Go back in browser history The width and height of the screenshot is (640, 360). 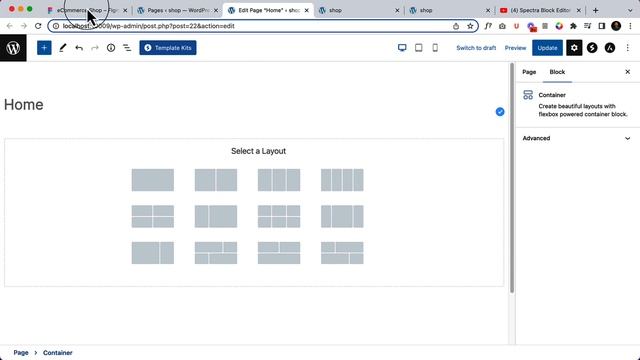9,26
